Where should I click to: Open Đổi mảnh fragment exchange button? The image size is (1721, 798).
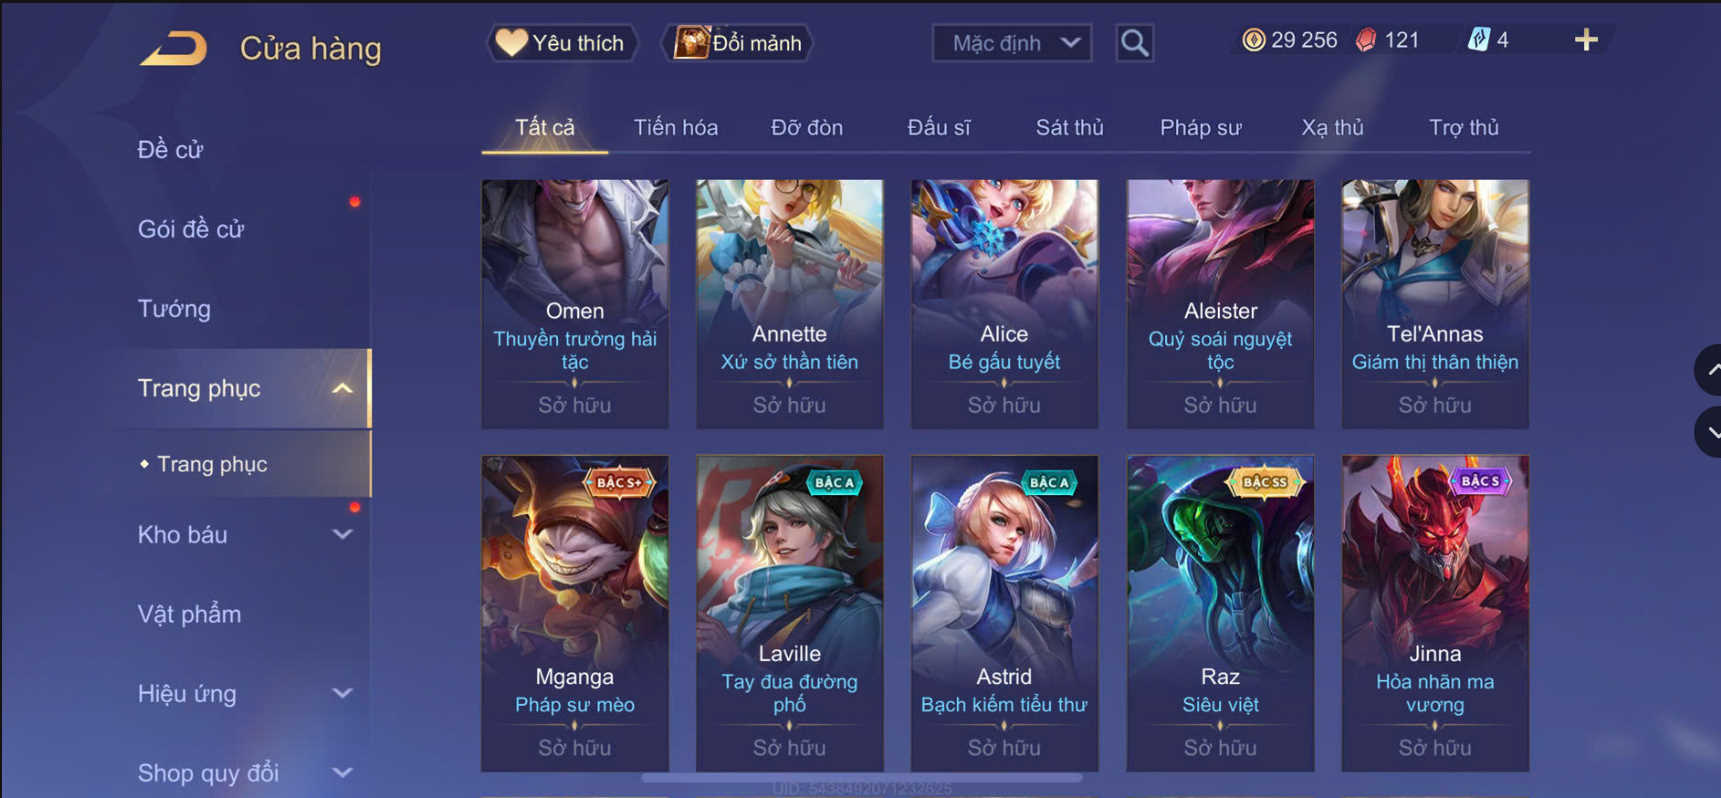738,43
